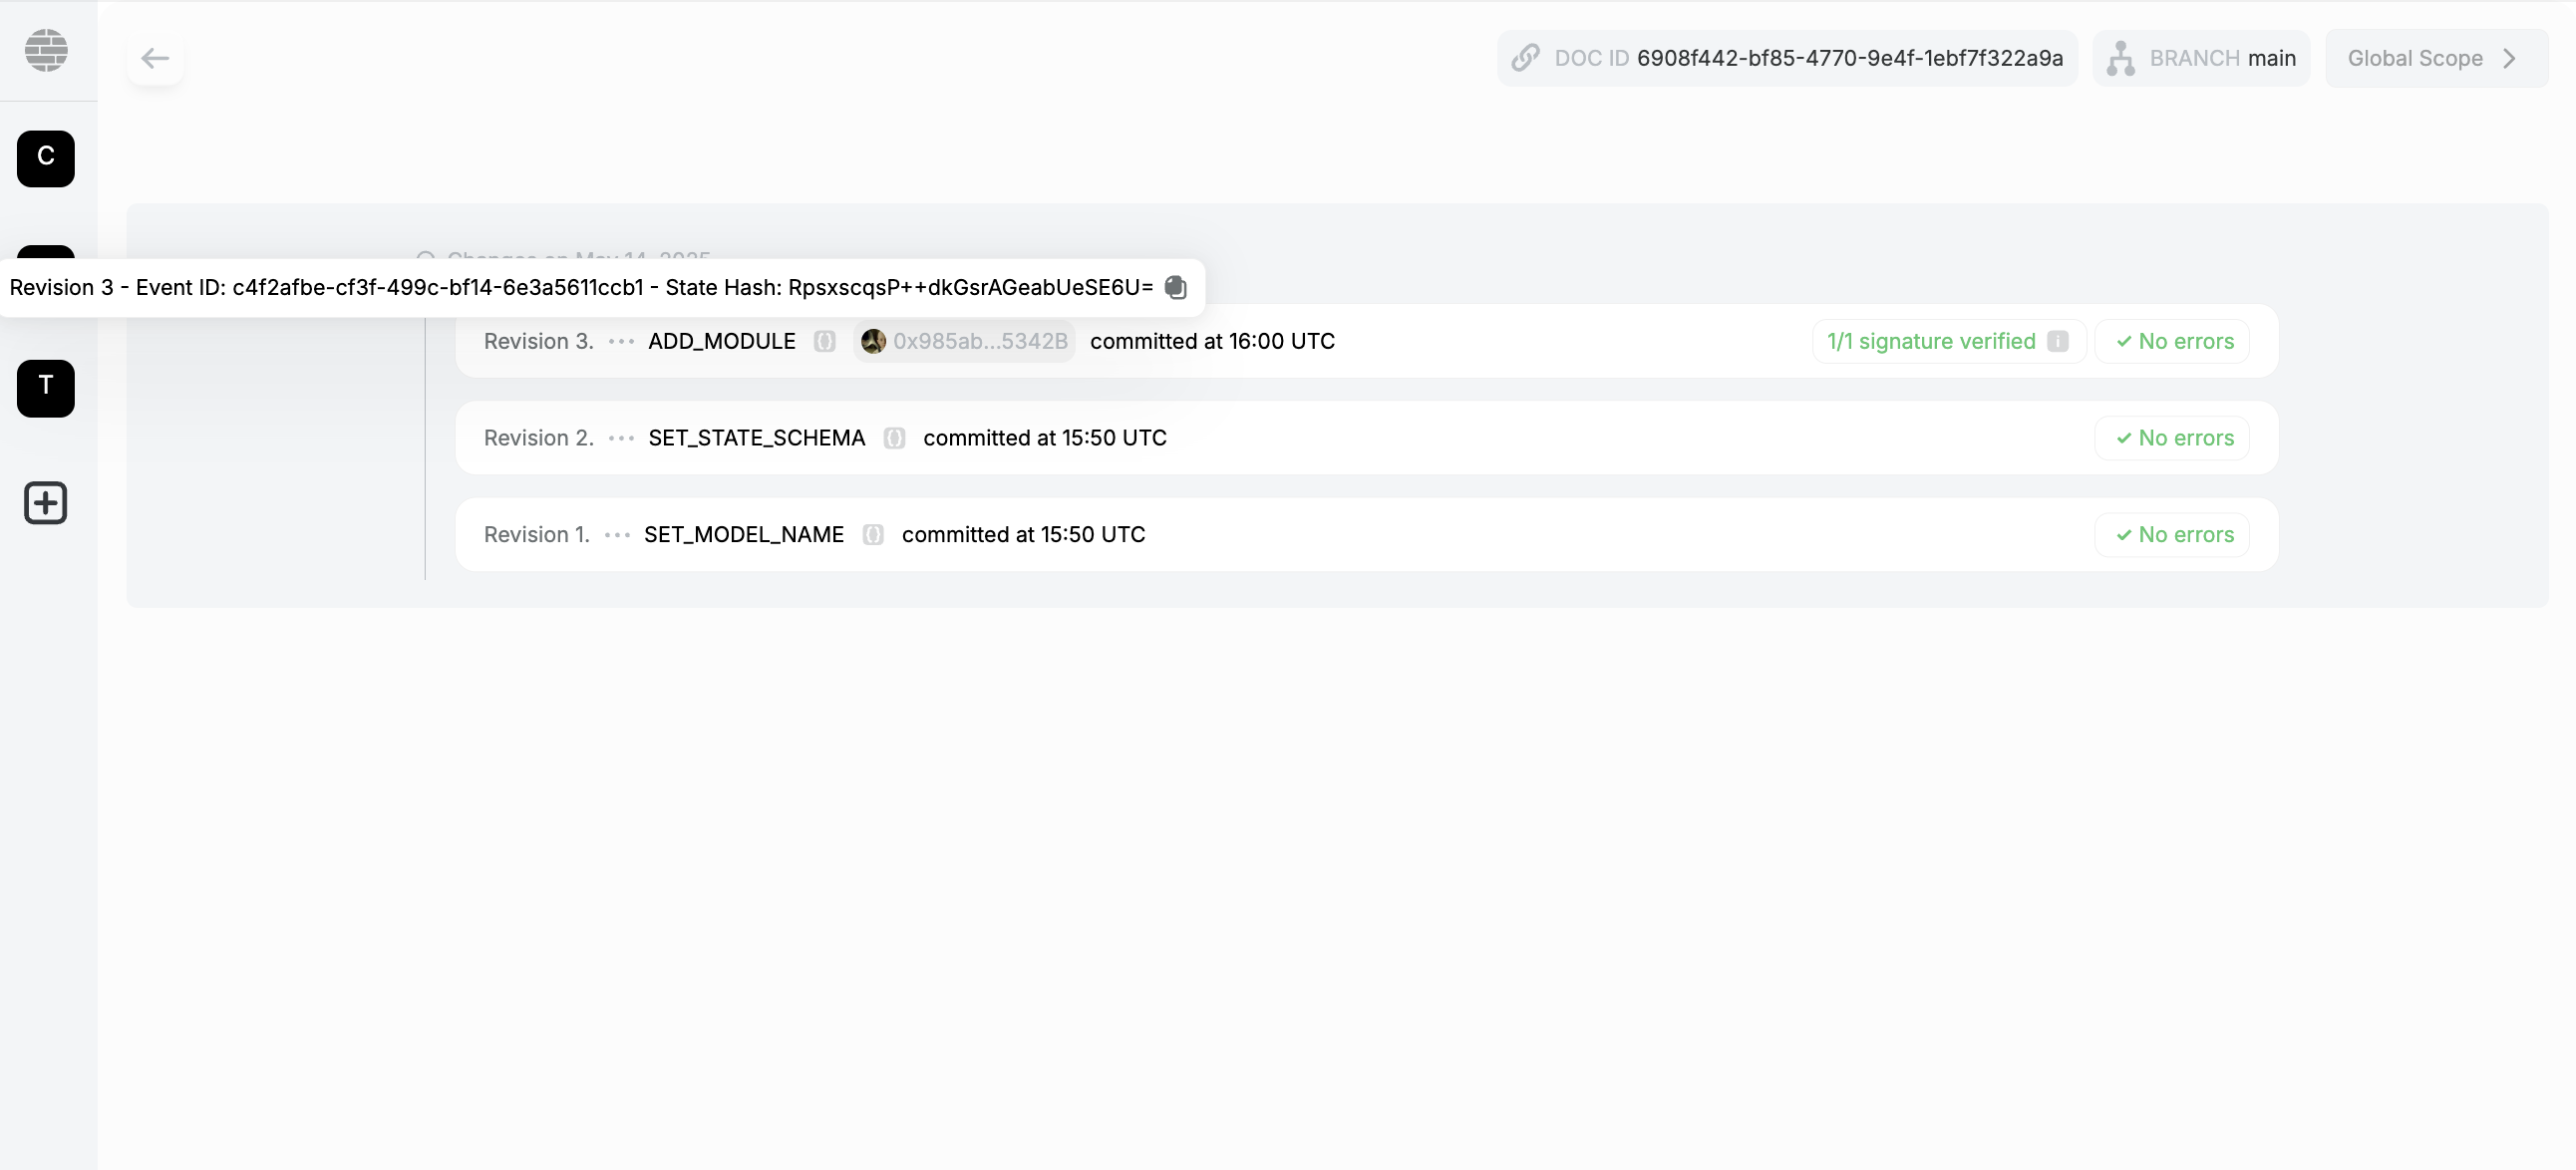Copy the Revision 3 State Hash via copy icon
This screenshot has height=1170, width=2576.
[x=1176, y=287]
